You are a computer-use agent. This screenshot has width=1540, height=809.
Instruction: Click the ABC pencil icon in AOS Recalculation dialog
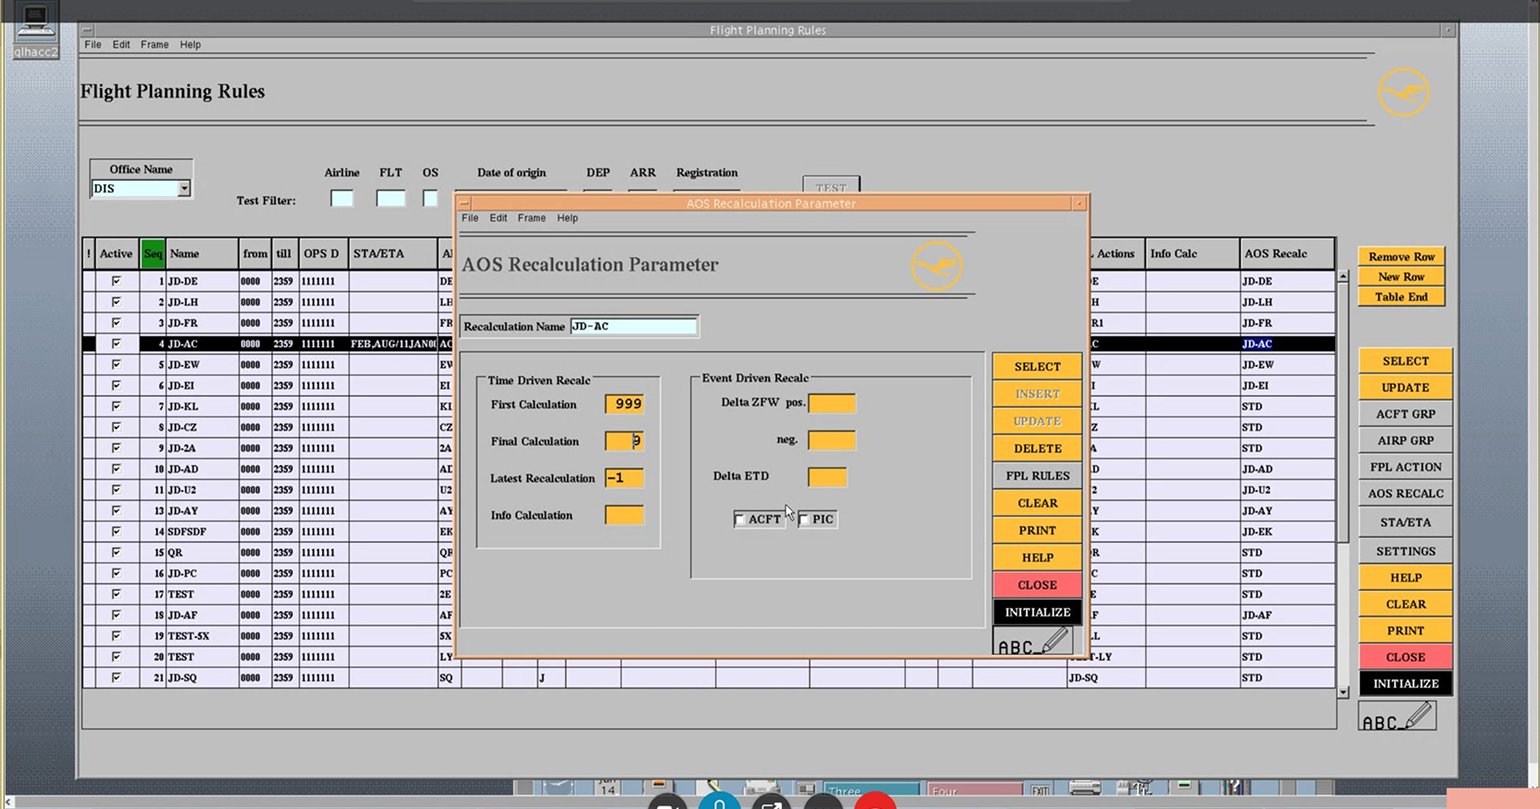pyautogui.click(x=1035, y=642)
